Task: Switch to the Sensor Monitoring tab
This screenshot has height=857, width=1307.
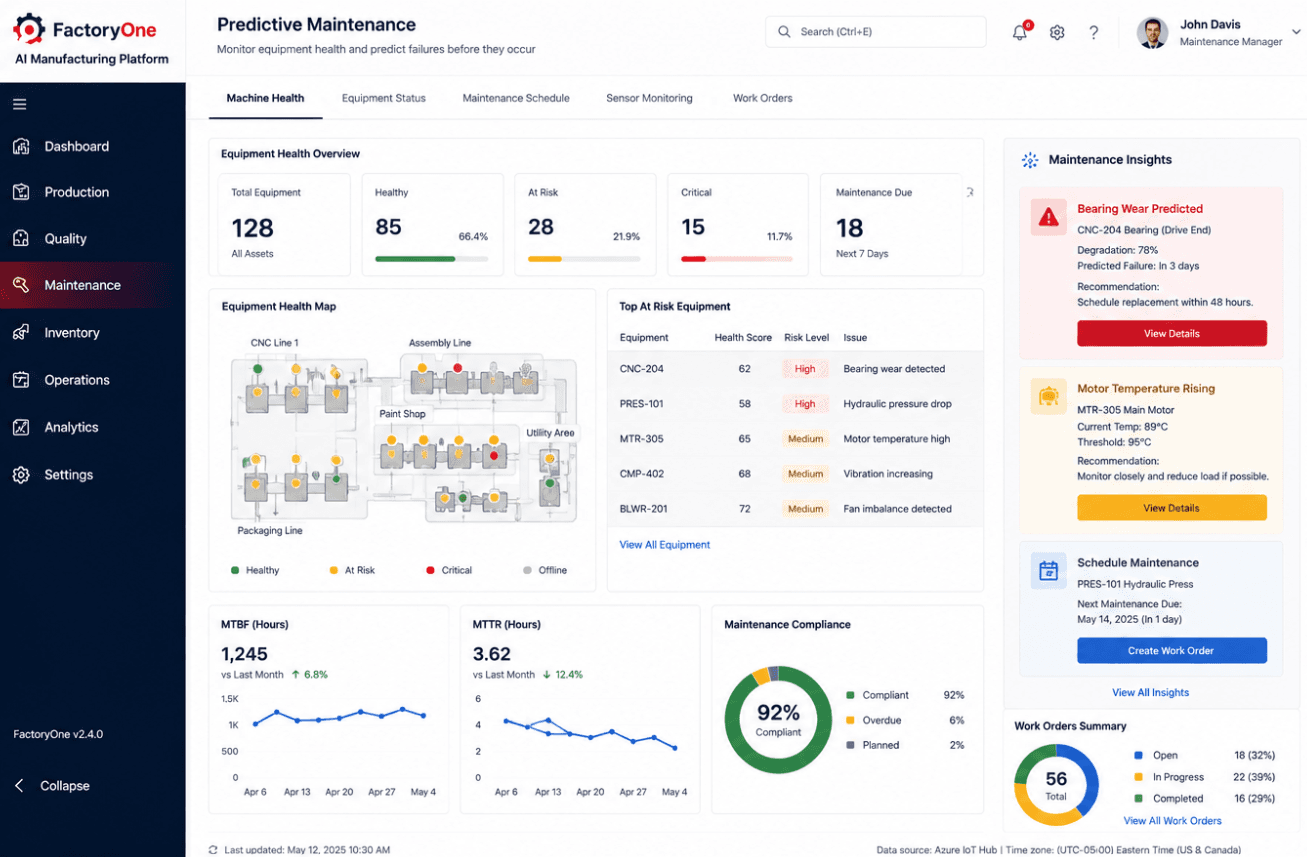Action: point(649,98)
